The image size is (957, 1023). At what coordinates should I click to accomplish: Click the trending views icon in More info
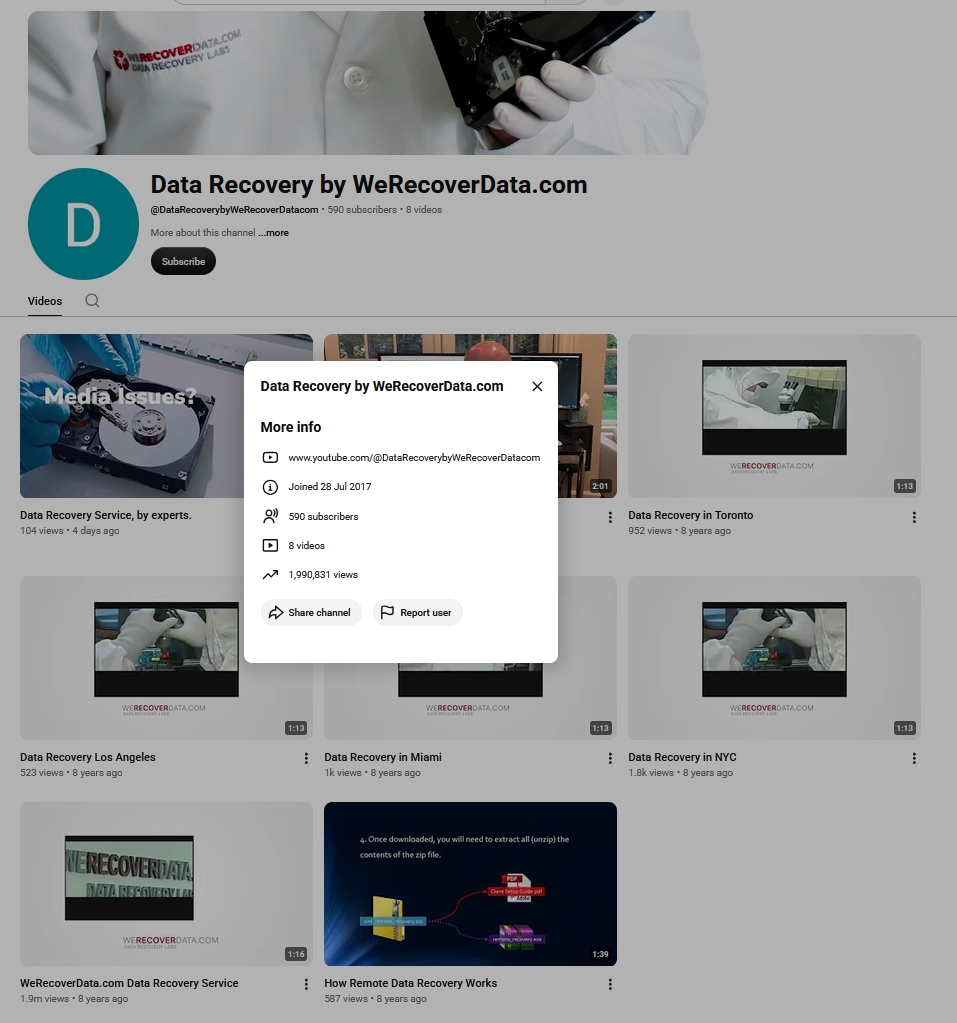pos(270,575)
